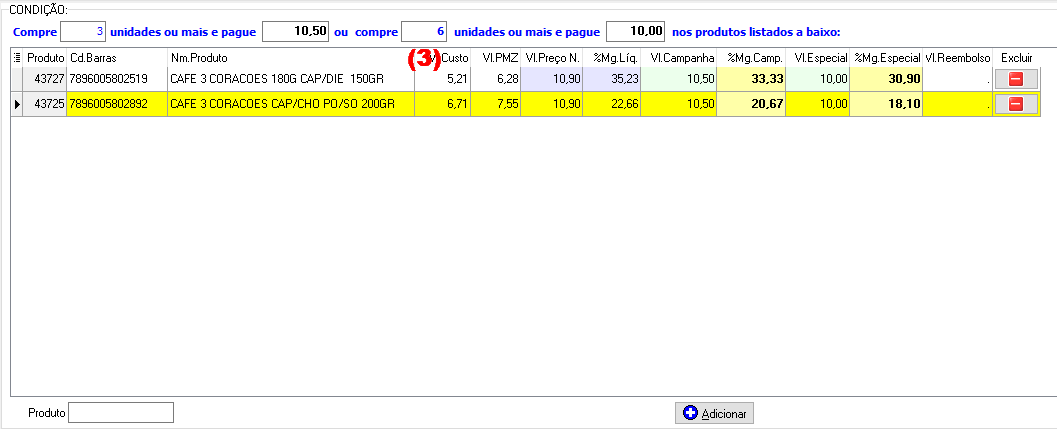Select product code cell 43725
This screenshot has width=1057, height=429.
click(45, 104)
